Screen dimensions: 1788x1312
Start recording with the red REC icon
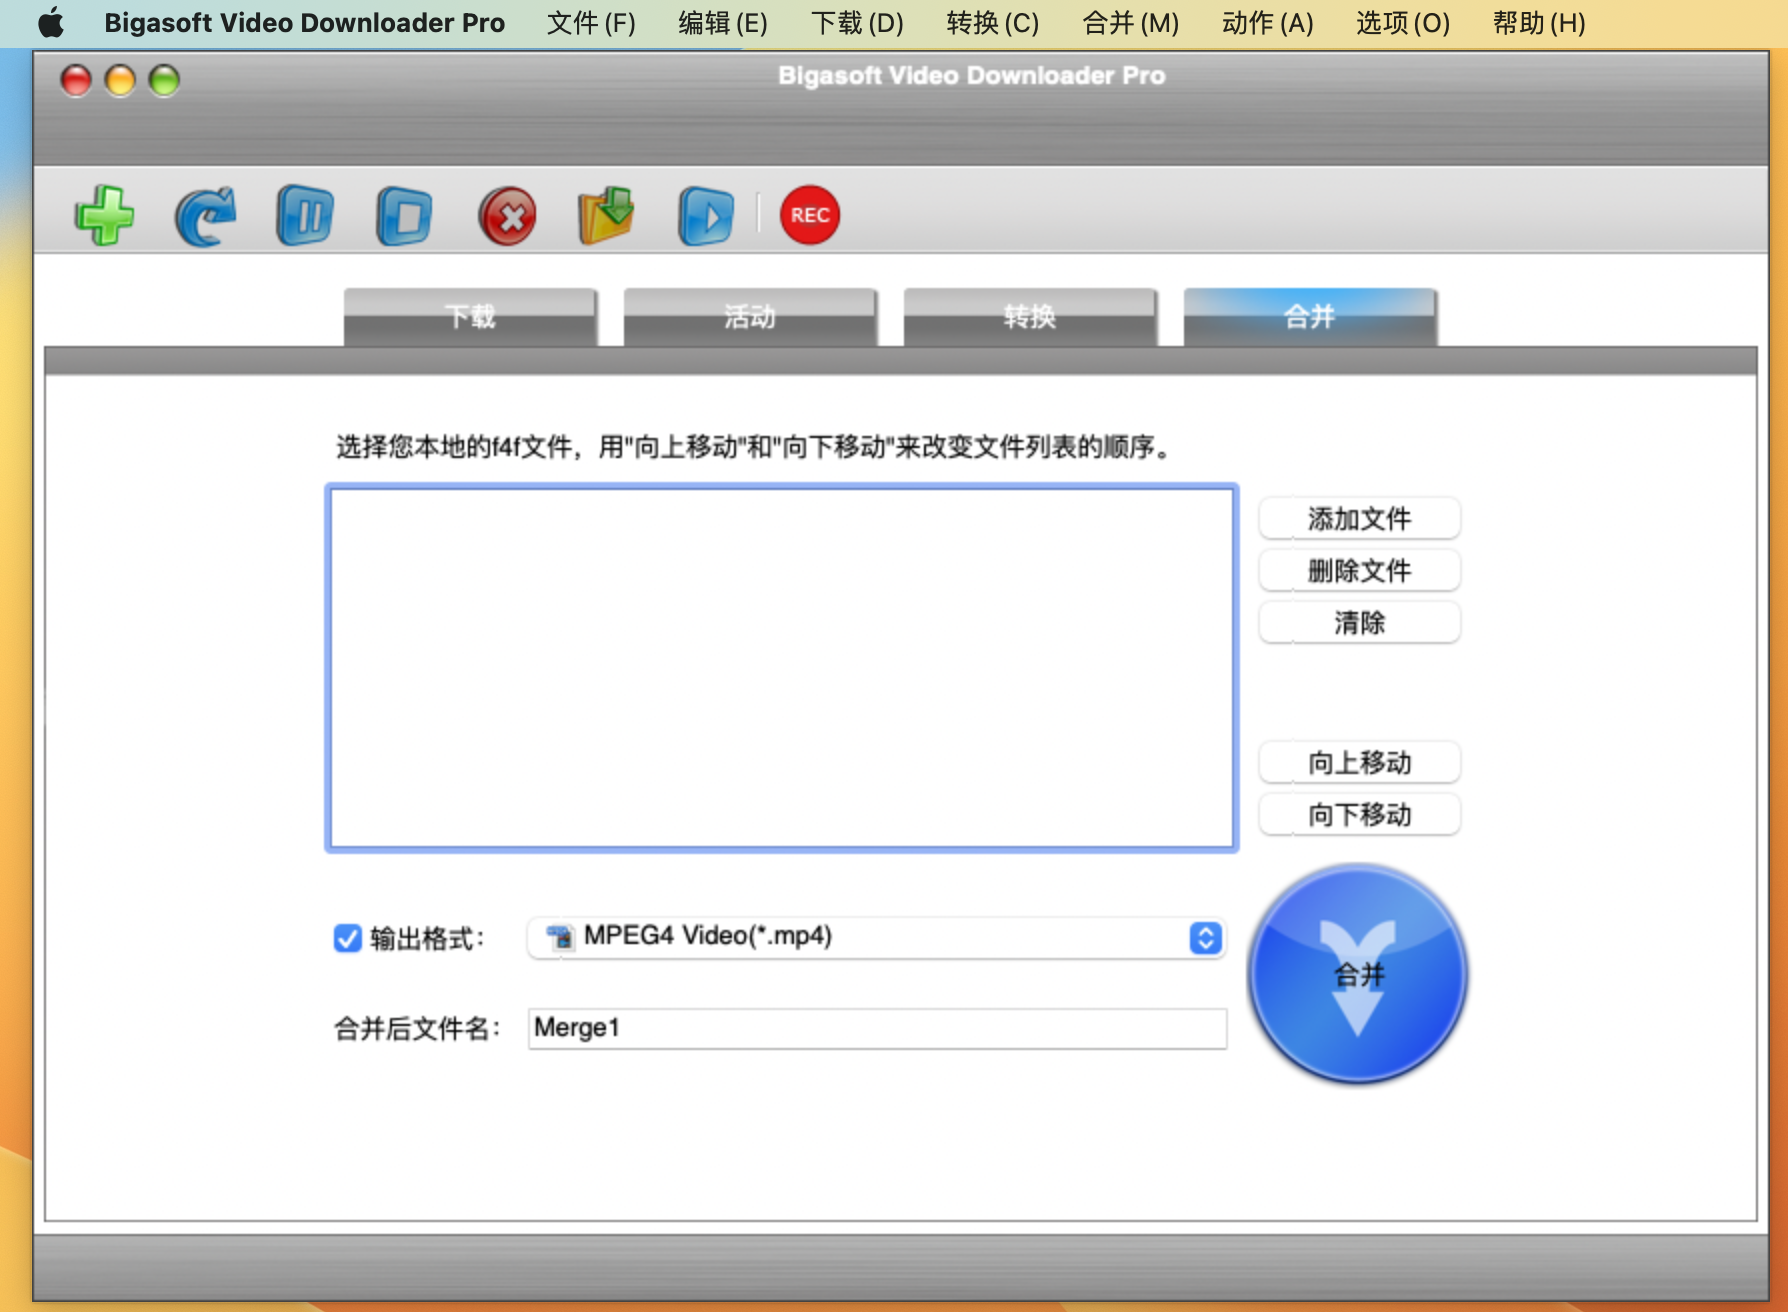(809, 215)
